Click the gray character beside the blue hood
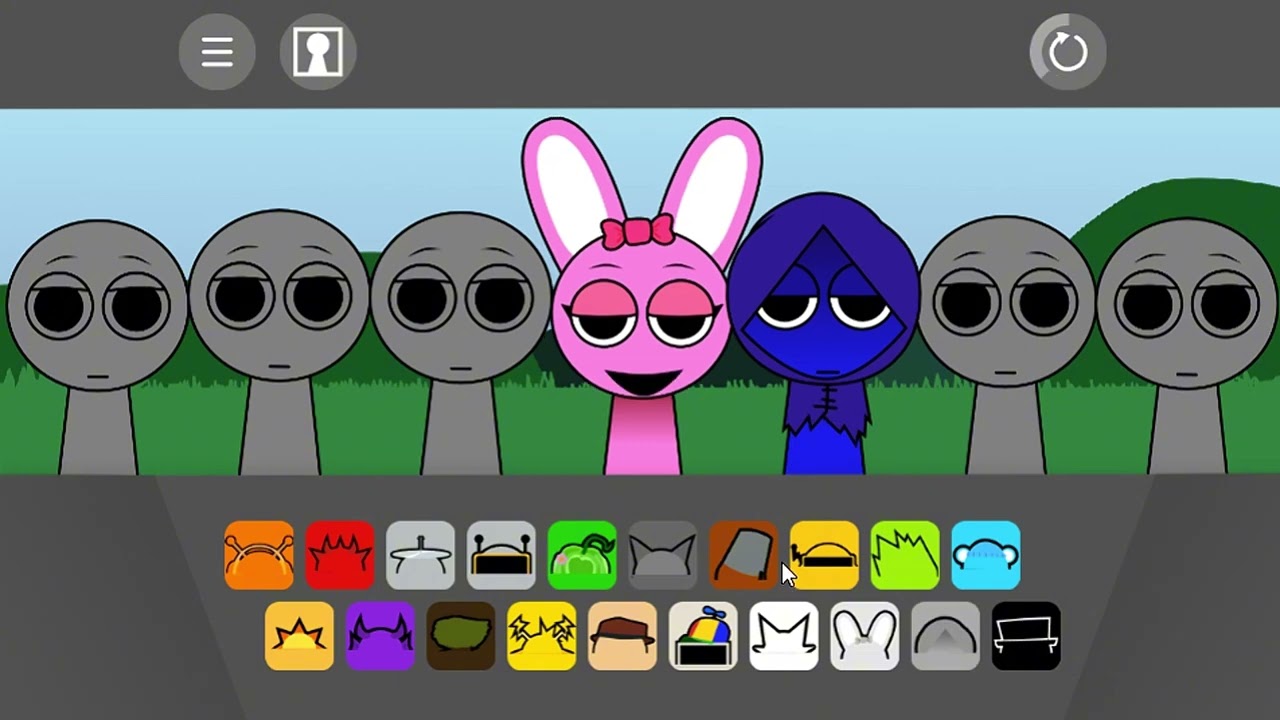1280x720 pixels. click(1006, 345)
